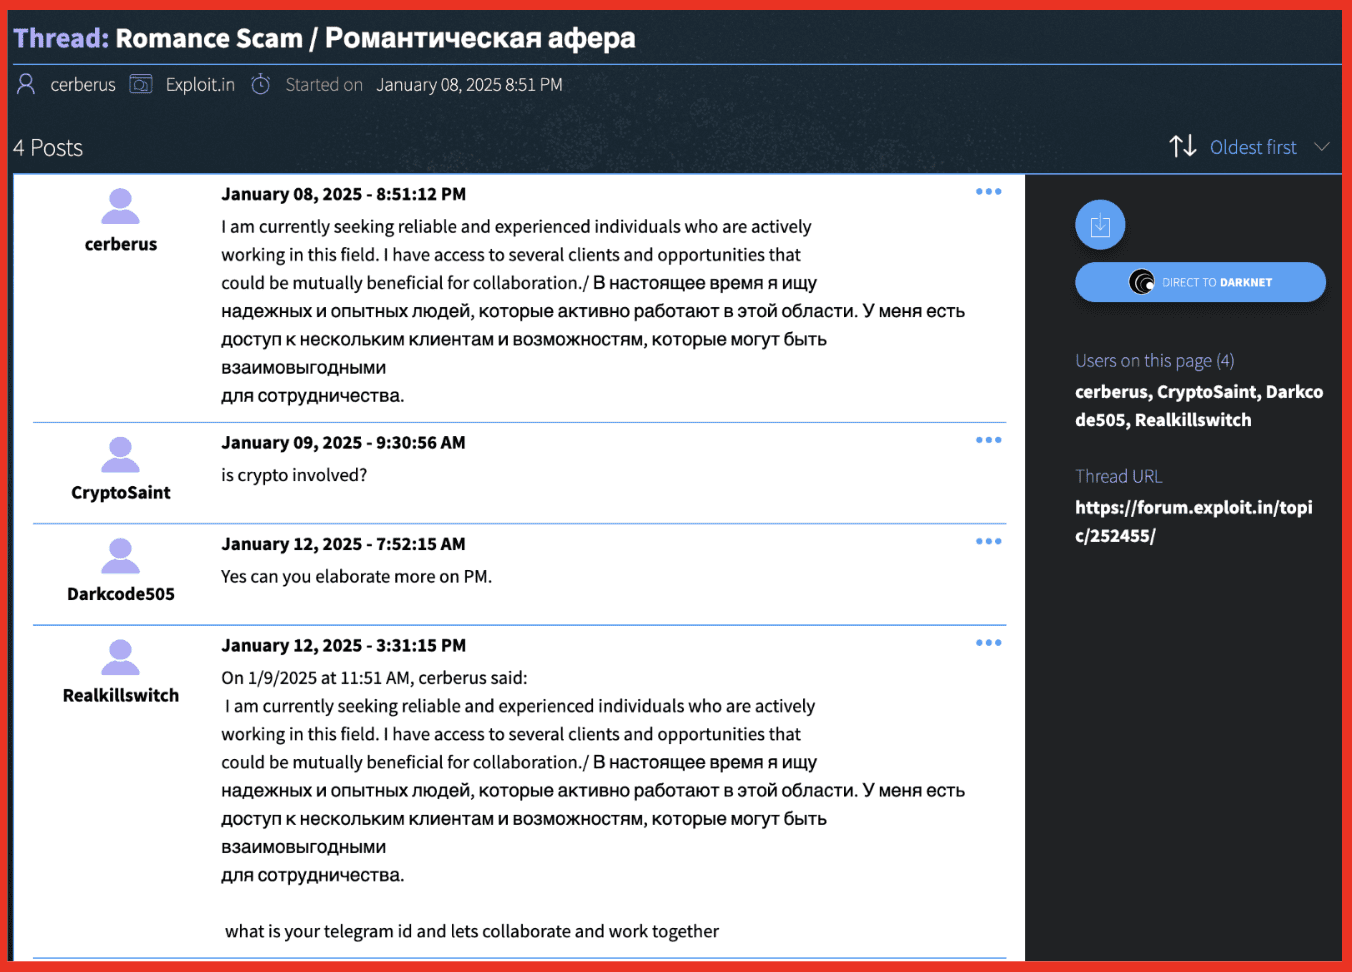Click the January 12, 2025 - 3:31:15 PM timestamp

coord(343,645)
